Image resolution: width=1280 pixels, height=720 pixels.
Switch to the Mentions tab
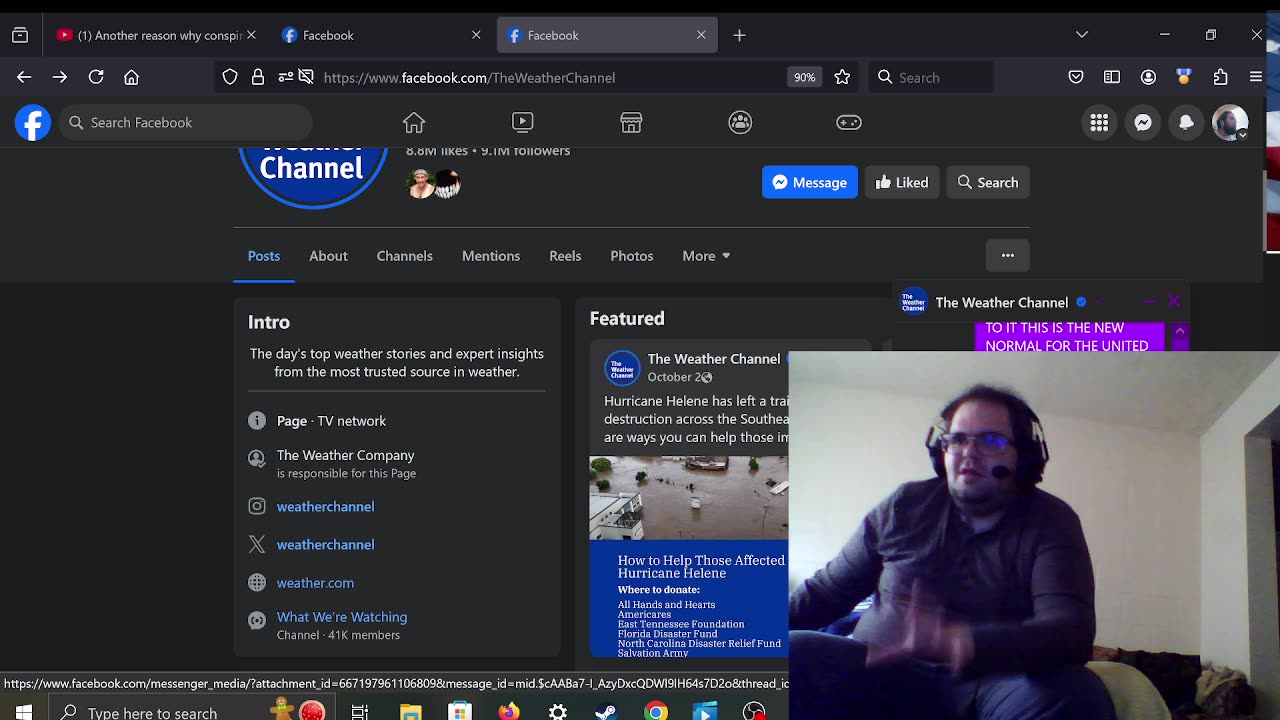(x=491, y=256)
